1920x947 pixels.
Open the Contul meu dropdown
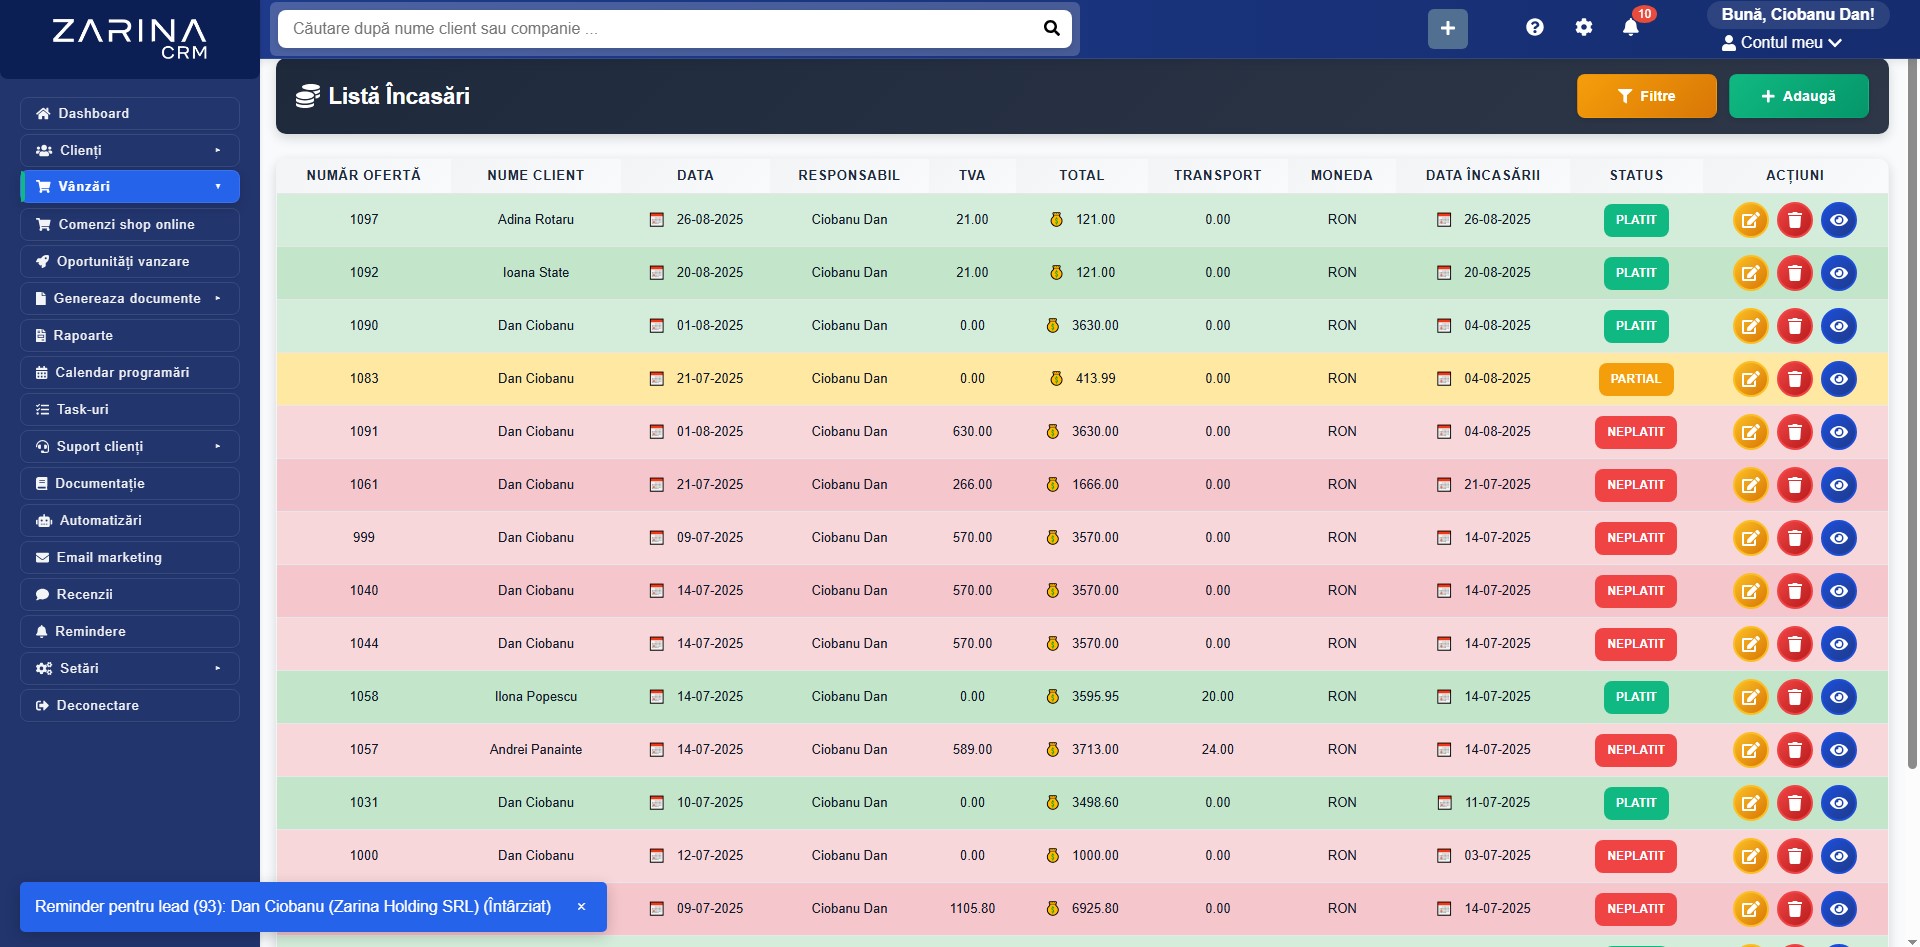(x=1781, y=43)
